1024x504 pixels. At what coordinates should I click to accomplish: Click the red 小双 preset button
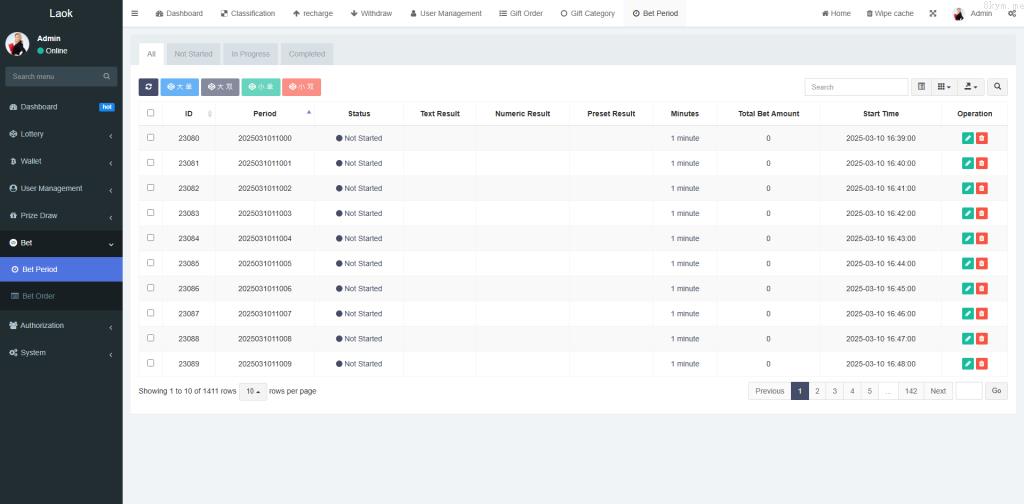tap(301, 87)
